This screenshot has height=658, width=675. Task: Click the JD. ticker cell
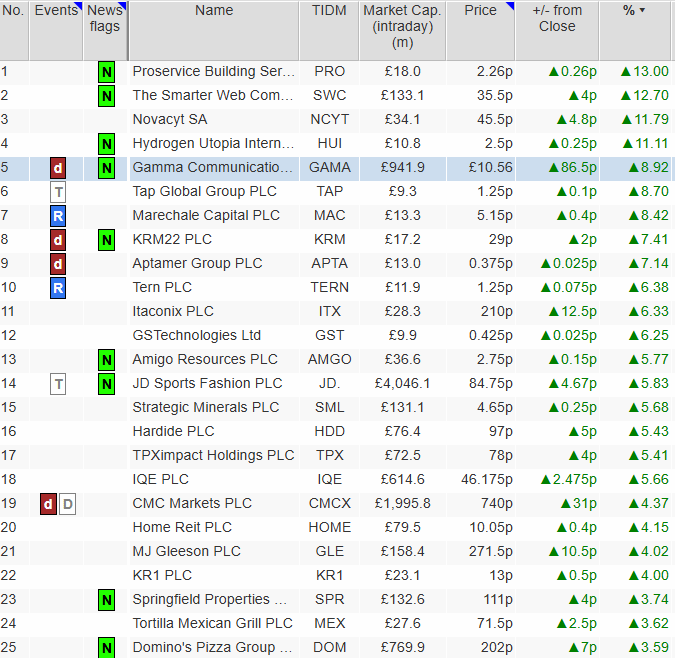[330, 383]
